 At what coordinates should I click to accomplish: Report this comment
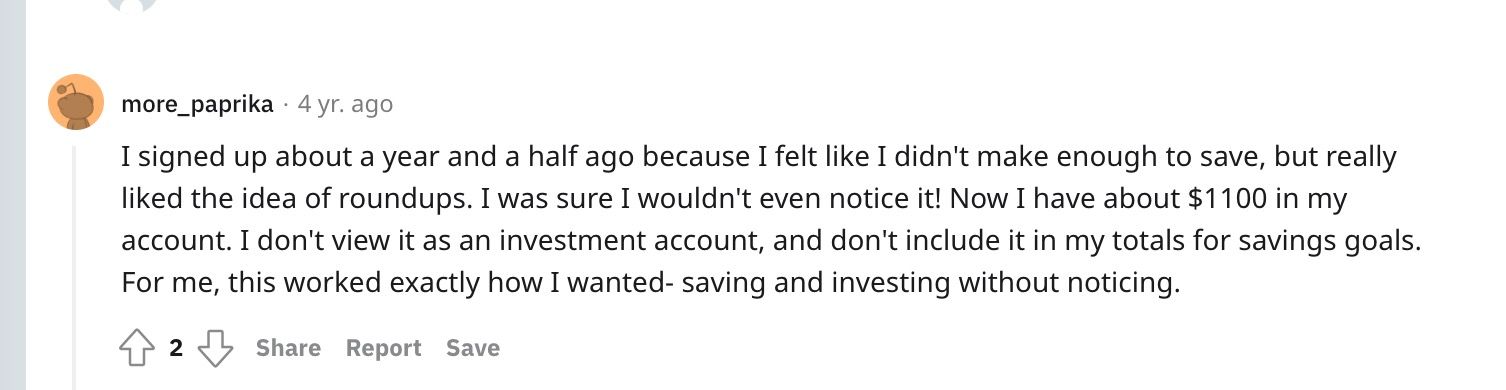point(383,348)
